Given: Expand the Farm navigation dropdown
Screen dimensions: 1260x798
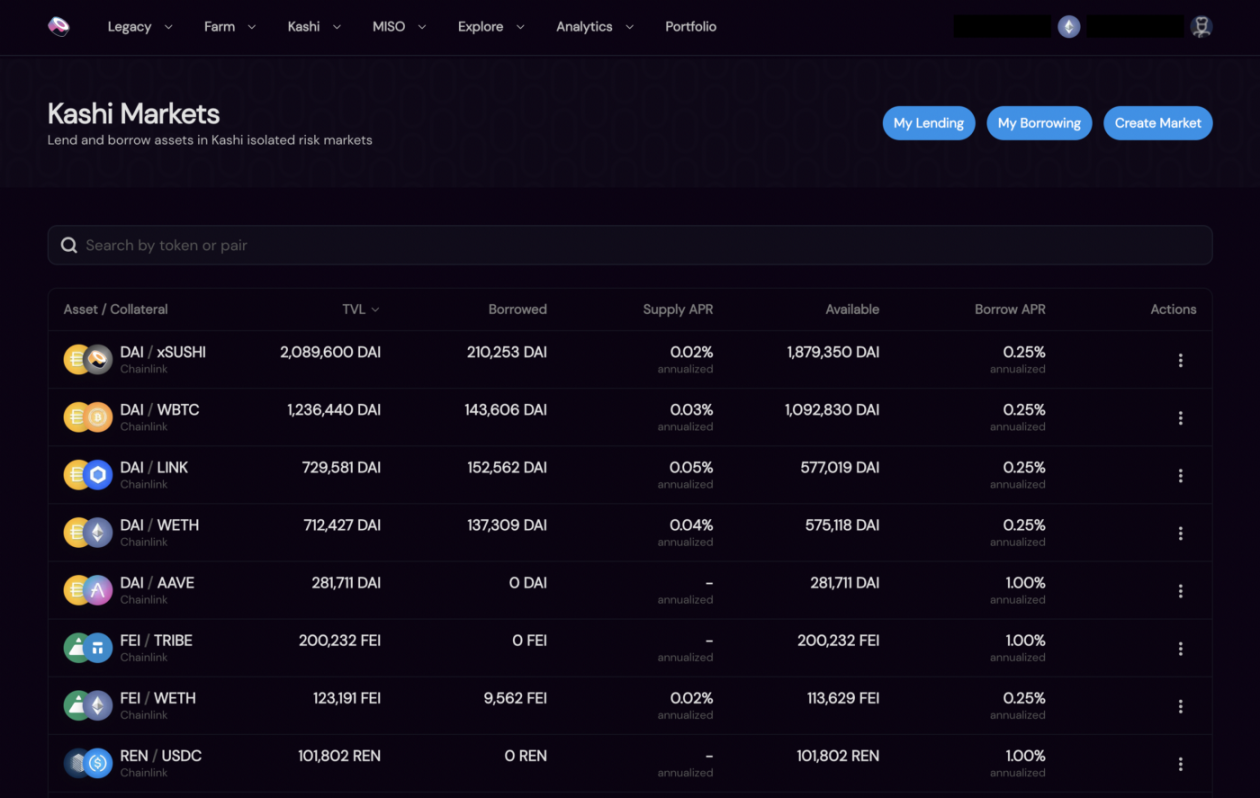Looking at the screenshot, I should click(229, 27).
